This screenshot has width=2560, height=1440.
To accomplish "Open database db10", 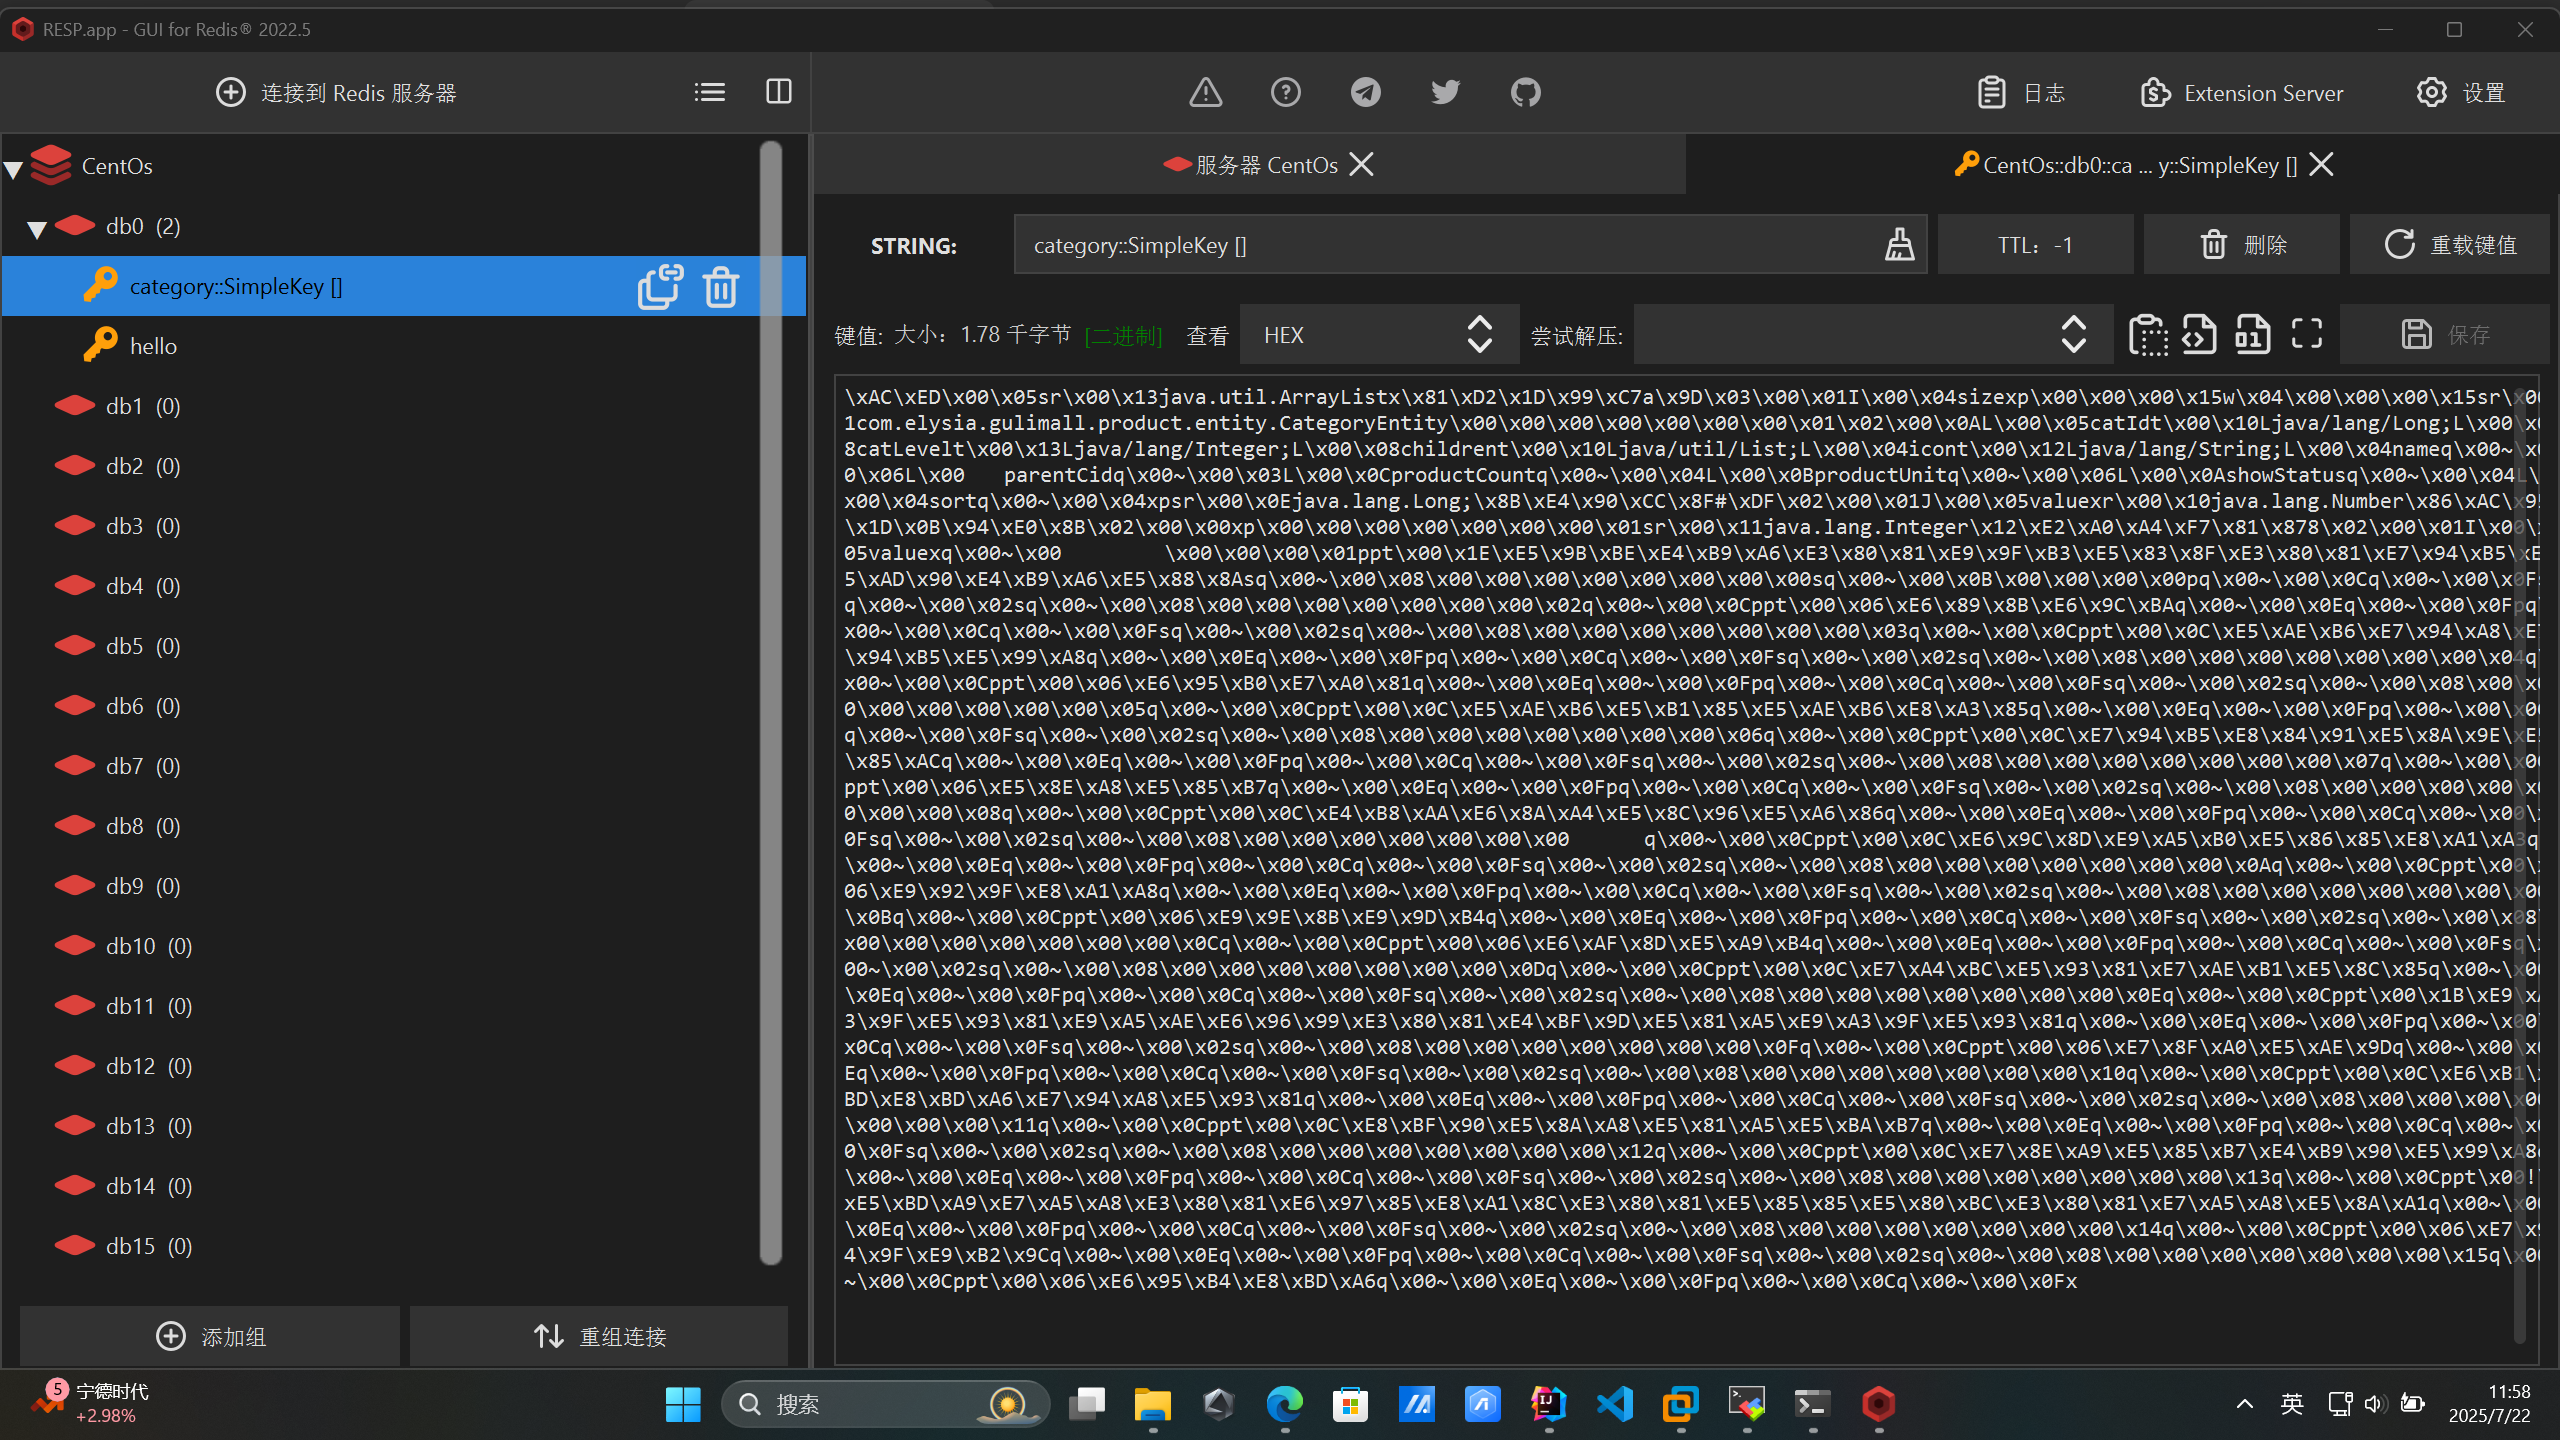I will pyautogui.click(x=149, y=946).
